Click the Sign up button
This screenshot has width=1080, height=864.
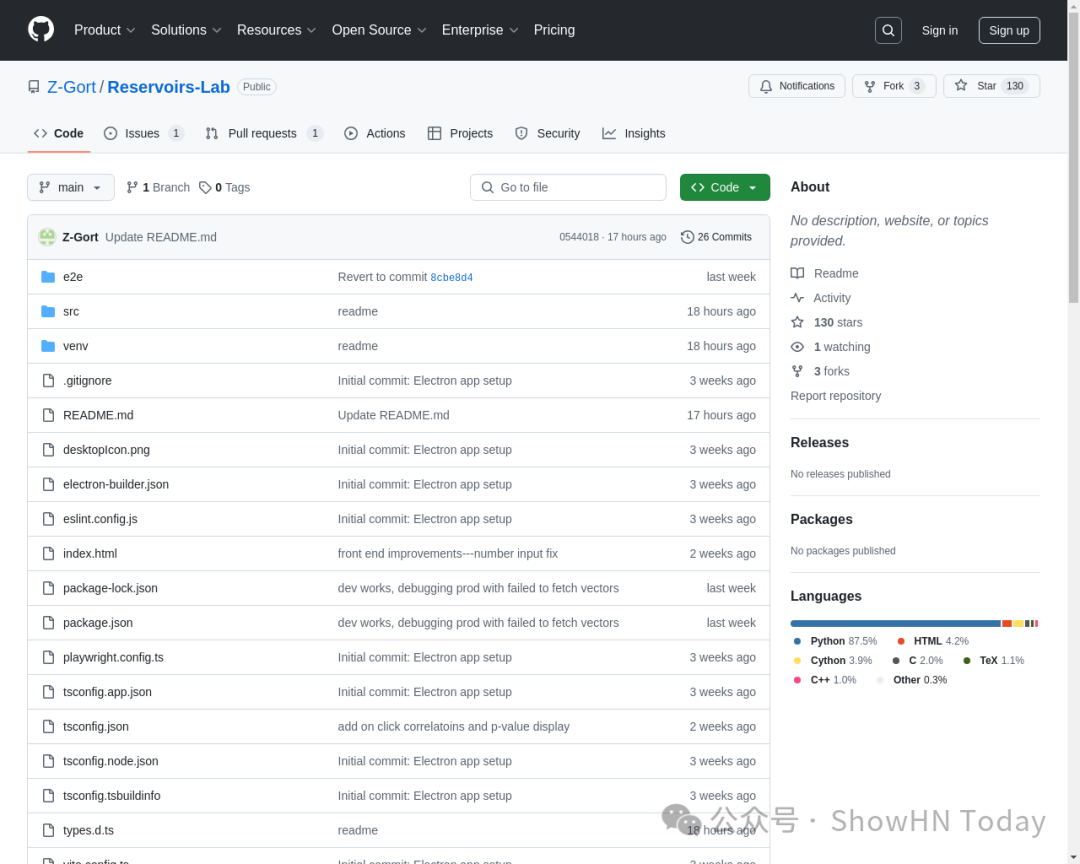[1009, 30]
